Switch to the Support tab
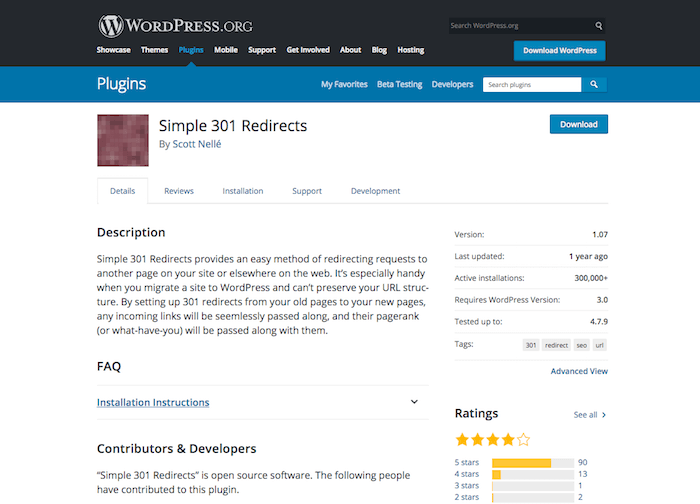Image resolution: width=700 pixels, height=504 pixels. click(307, 191)
